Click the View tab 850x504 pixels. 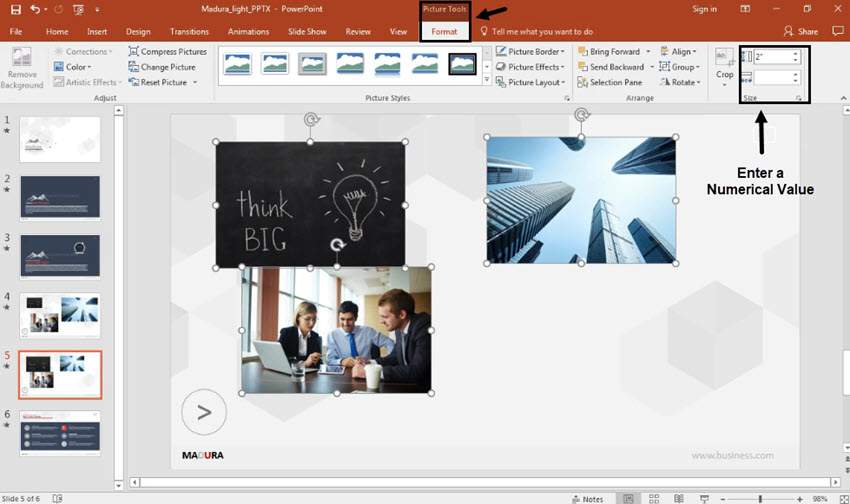tap(398, 31)
